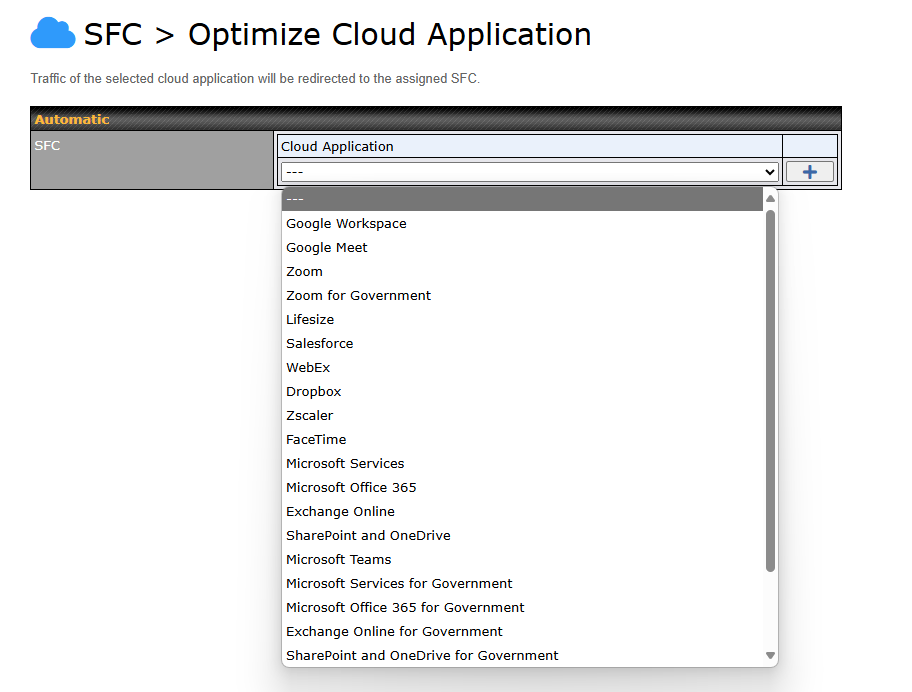Click the SFC > Optimize Cloud Application title
The image size is (912, 692).
337,34
